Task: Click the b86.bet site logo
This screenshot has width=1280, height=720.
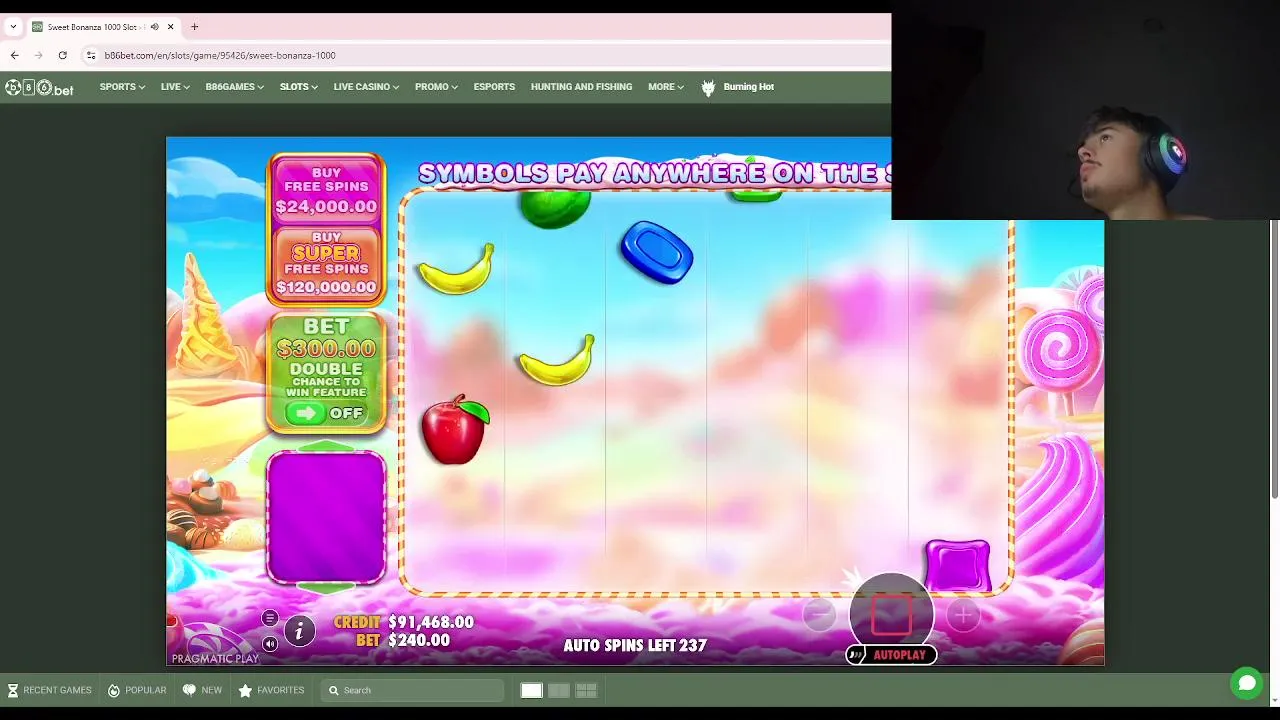Action: tap(39, 88)
